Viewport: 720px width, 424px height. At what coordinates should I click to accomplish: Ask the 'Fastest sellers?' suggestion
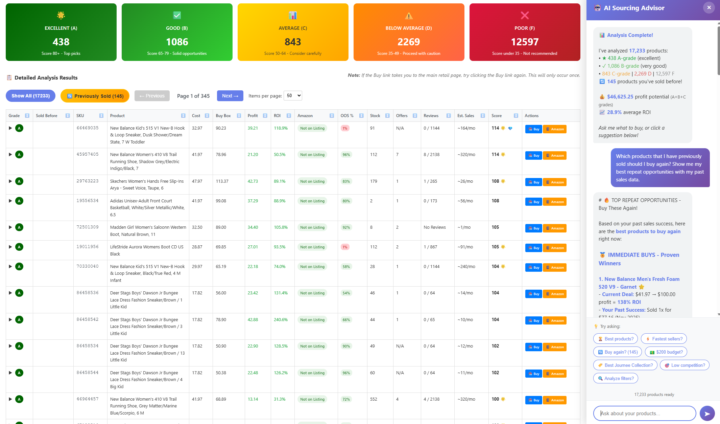click(664, 339)
